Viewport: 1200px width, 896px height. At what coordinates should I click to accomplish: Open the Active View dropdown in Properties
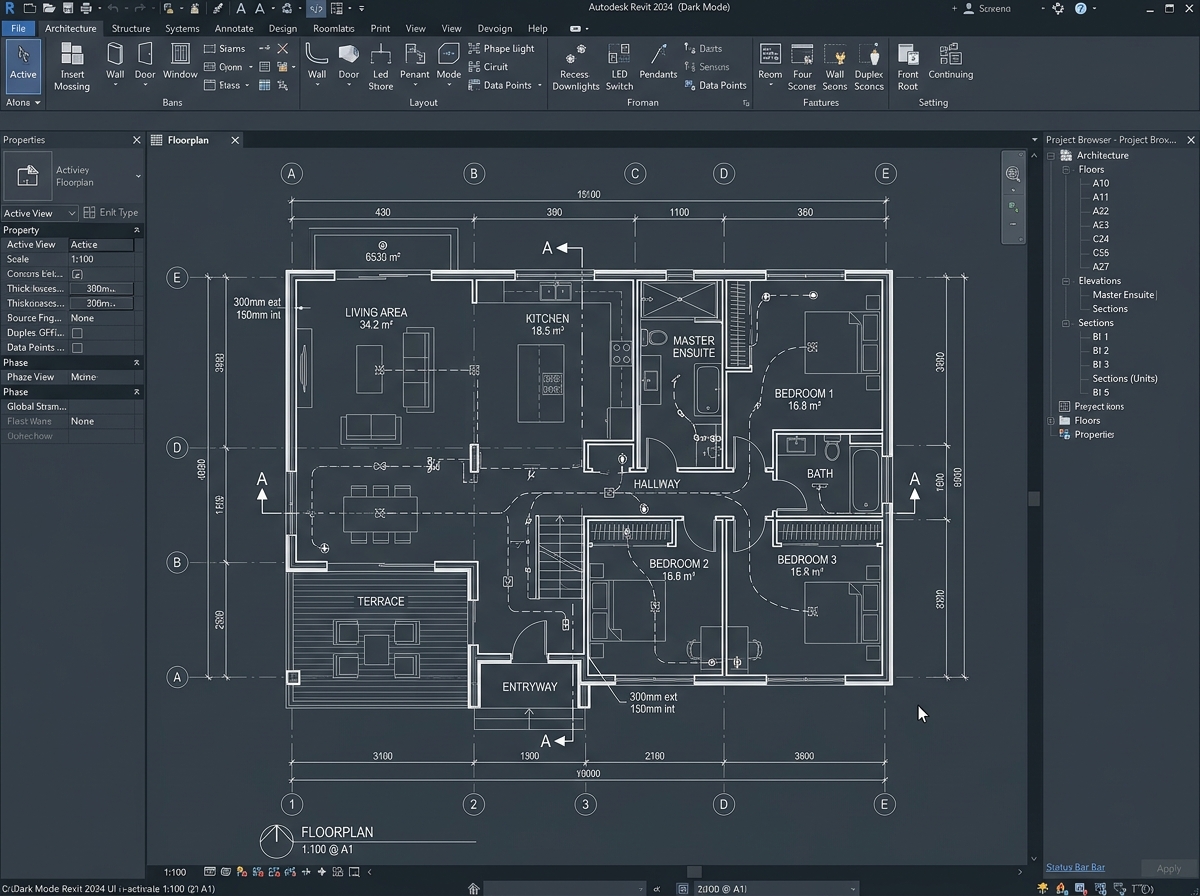pos(39,213)
